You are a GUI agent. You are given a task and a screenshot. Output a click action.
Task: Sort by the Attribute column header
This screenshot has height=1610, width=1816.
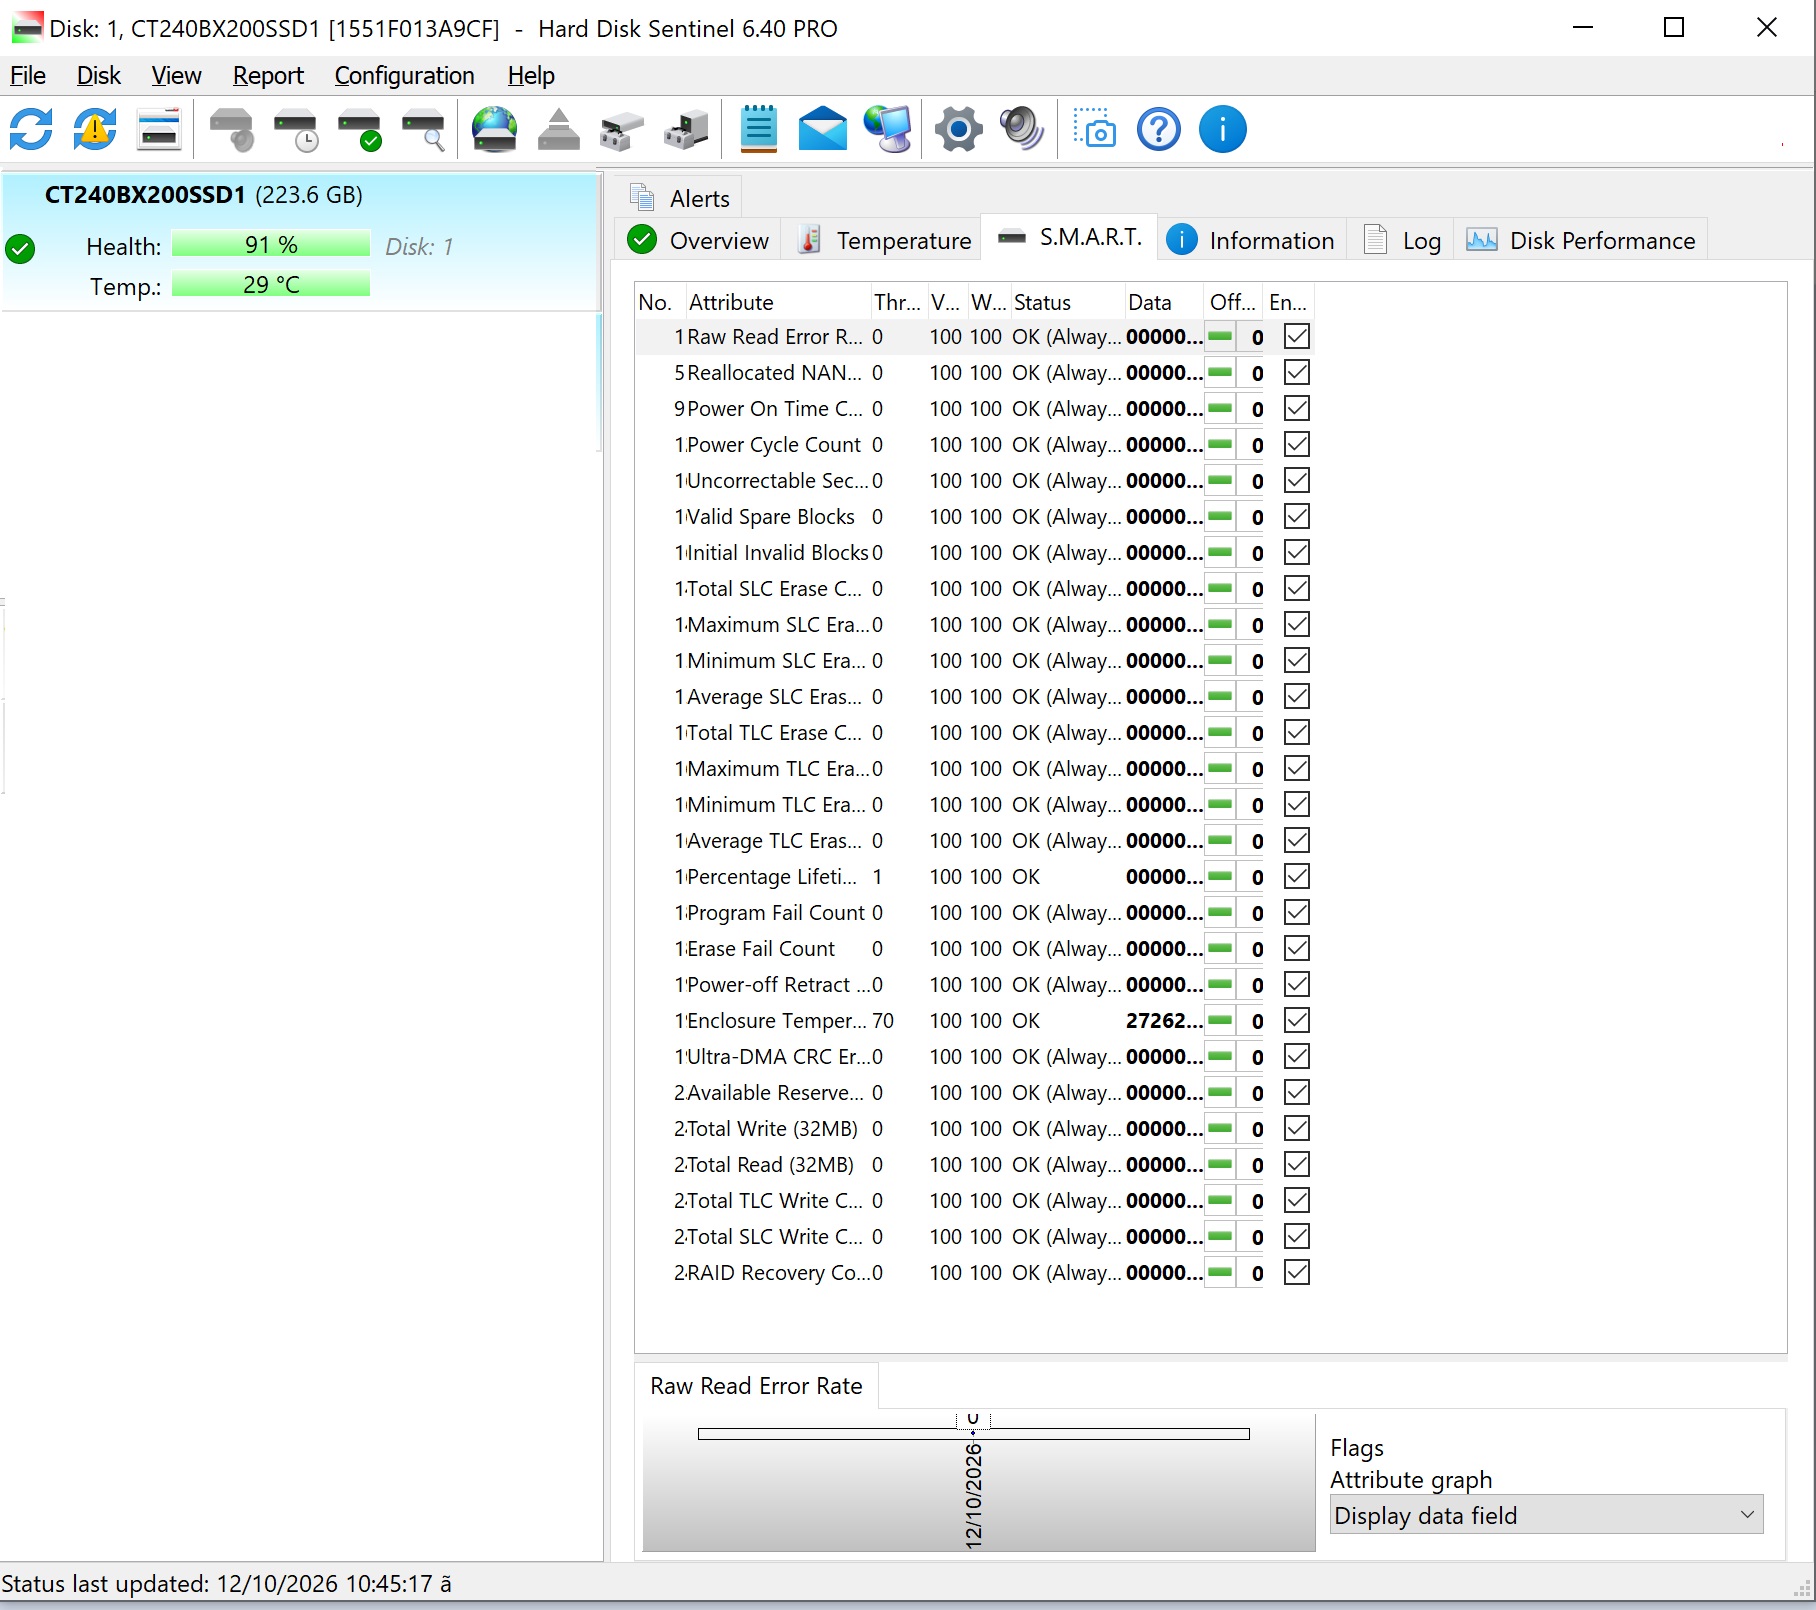click(777, 302)
